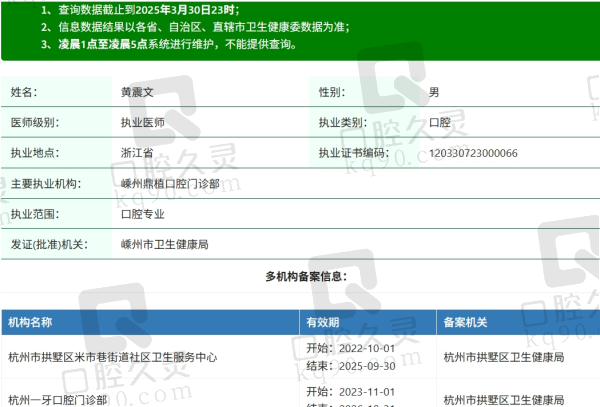Click start date 2023-11-01
600x407 pixels.
coord(367,392)
